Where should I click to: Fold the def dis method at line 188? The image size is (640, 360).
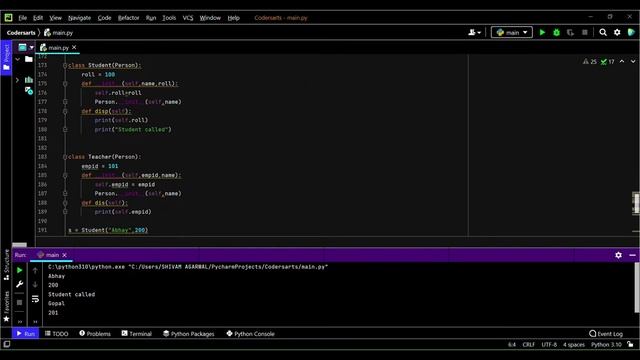[65, 203]
